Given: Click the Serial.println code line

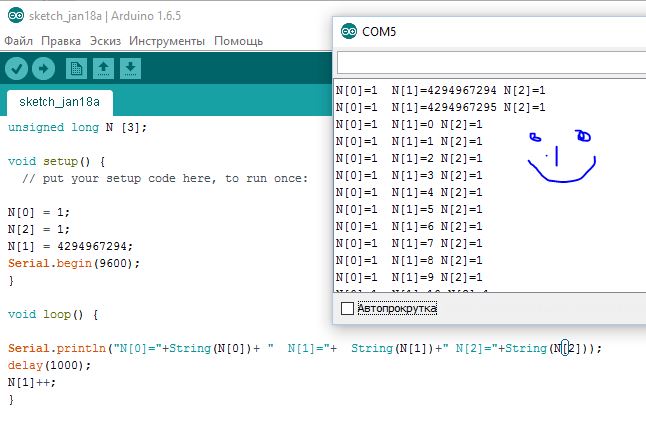Looking at the screenshot, I should pos(305,349).
